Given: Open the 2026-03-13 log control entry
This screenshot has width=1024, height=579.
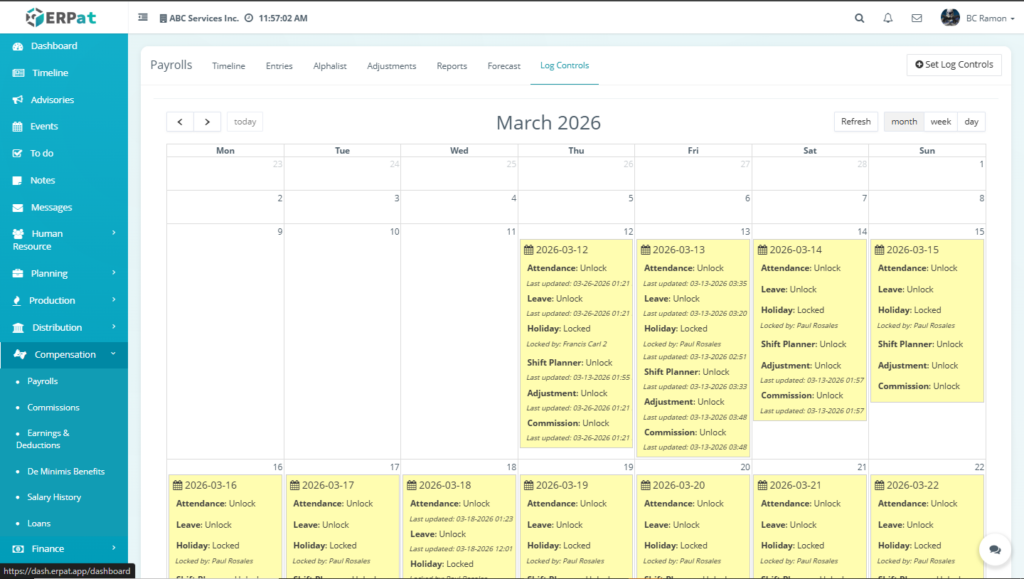Looking at the screenshot, I should pos(693,348).
